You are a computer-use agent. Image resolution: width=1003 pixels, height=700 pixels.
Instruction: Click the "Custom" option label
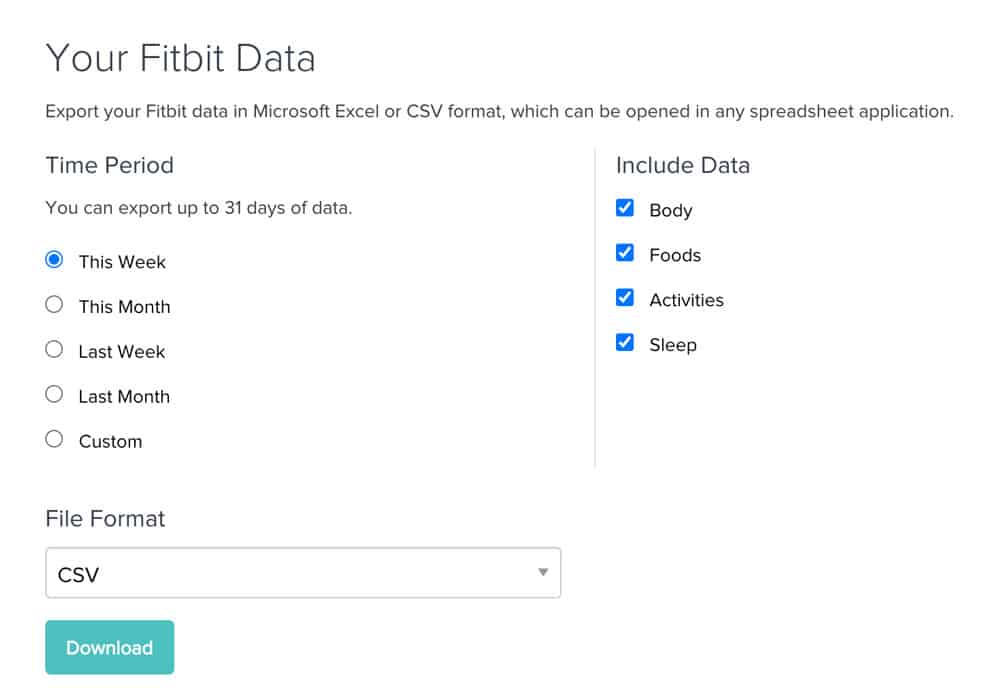(x=110, y=442)
